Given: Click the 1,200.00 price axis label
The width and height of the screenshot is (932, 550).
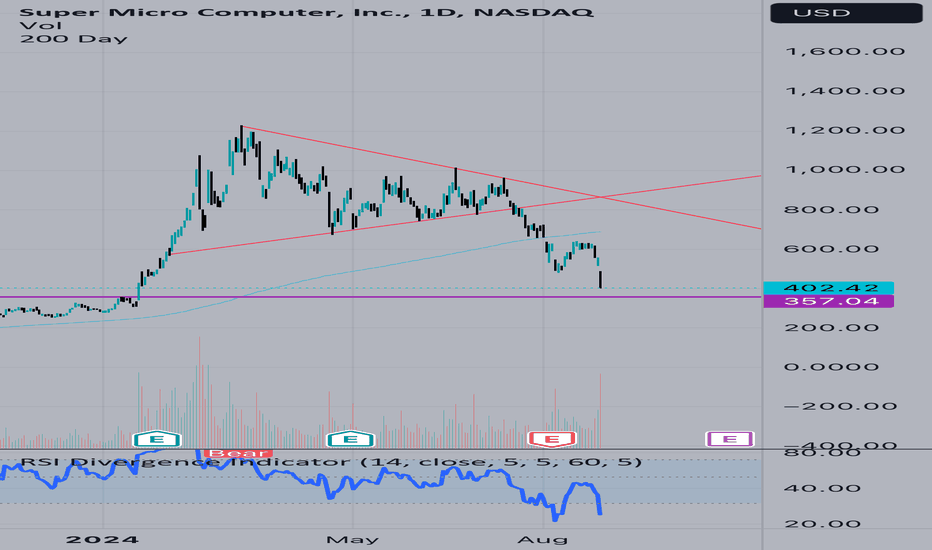Looking at the screenshot, I should (845, 130).
